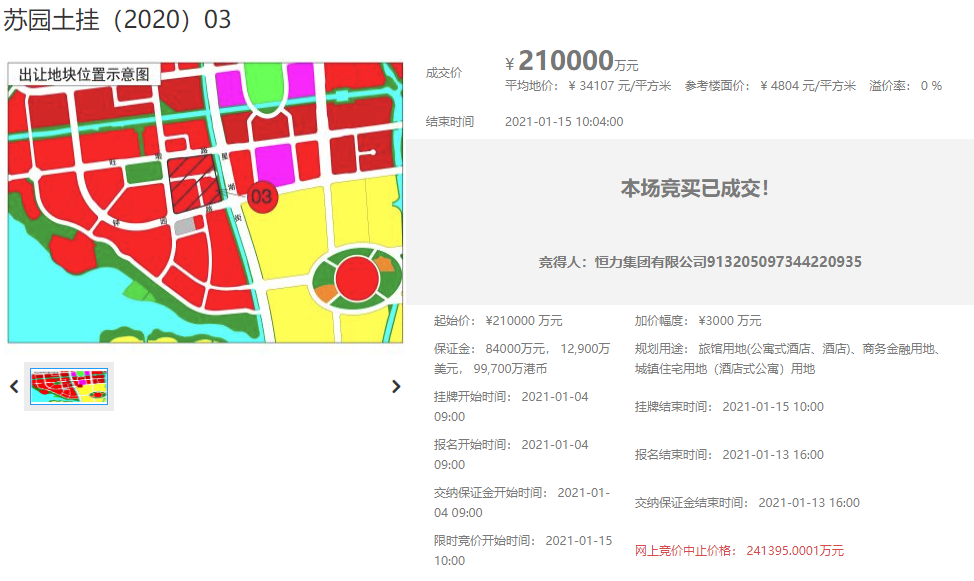This screenshot has width=974, height=581.
Task: Click the 报名结束时间 date value
Action: (773, 455)
